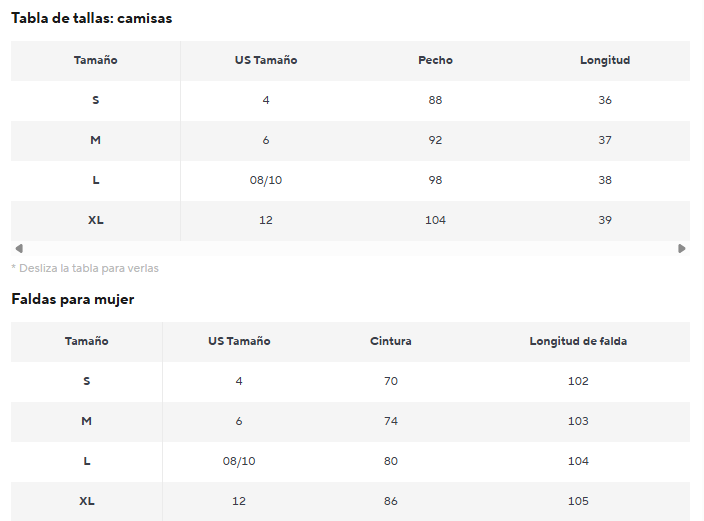
Task: Click the Faldas para mujer heading
Action: pos(73,300)
